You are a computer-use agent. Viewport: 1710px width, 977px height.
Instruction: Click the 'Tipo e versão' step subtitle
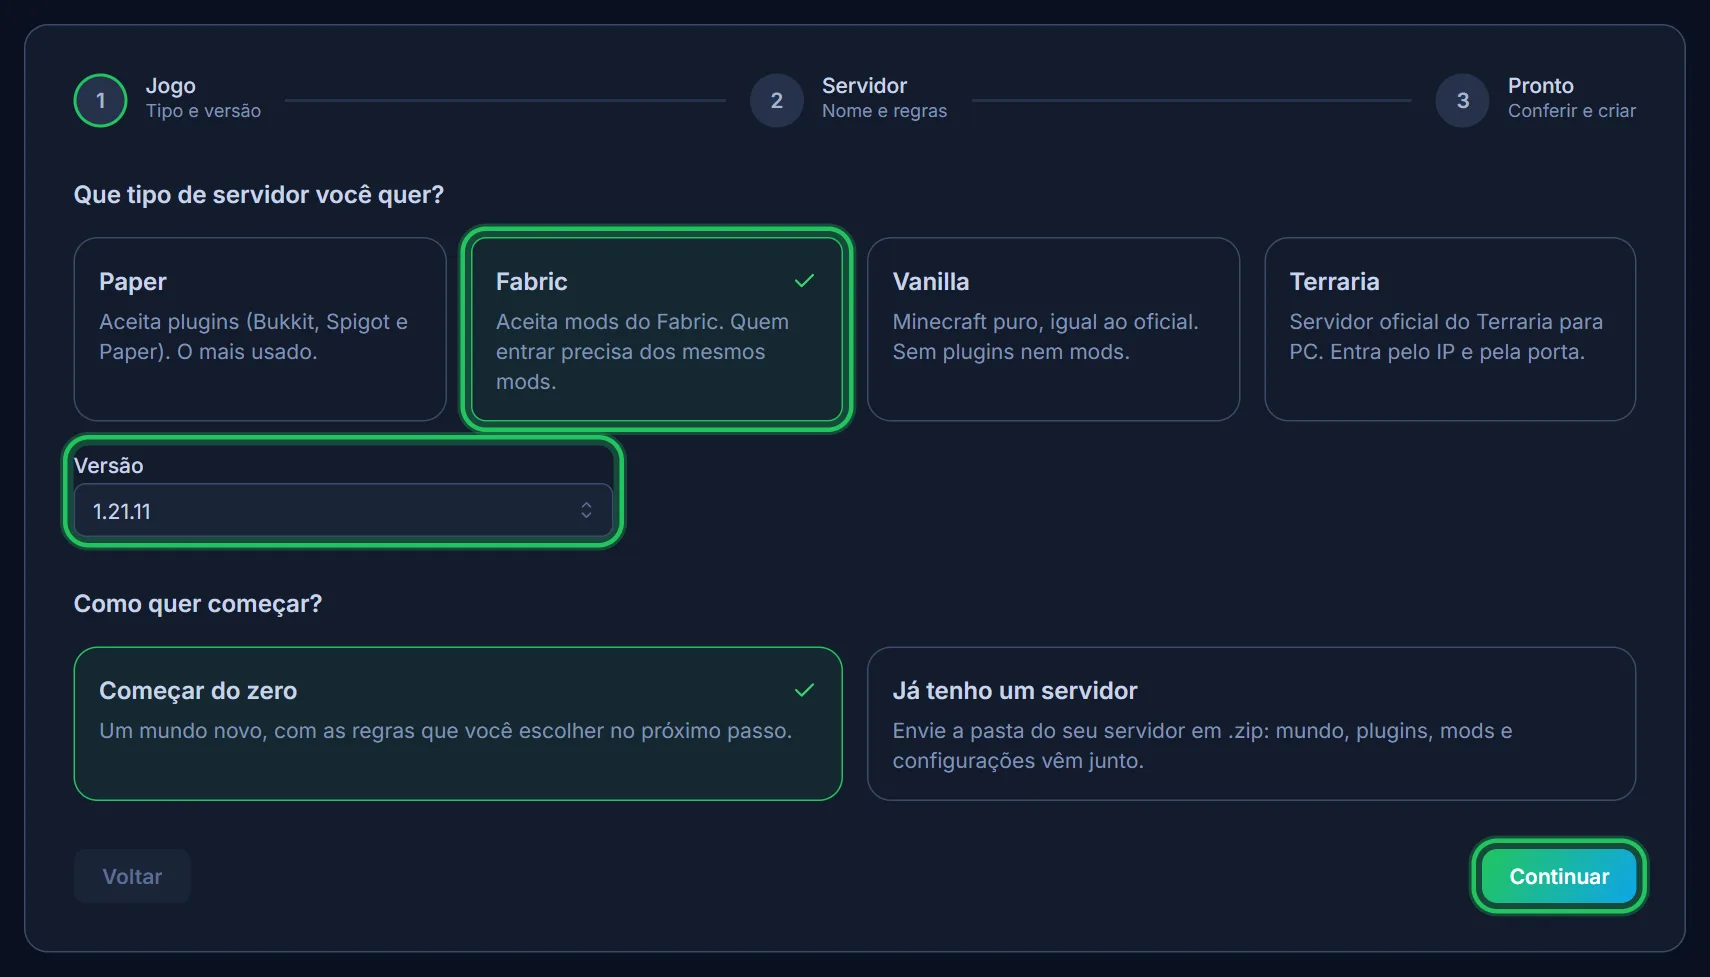[203, 111]
